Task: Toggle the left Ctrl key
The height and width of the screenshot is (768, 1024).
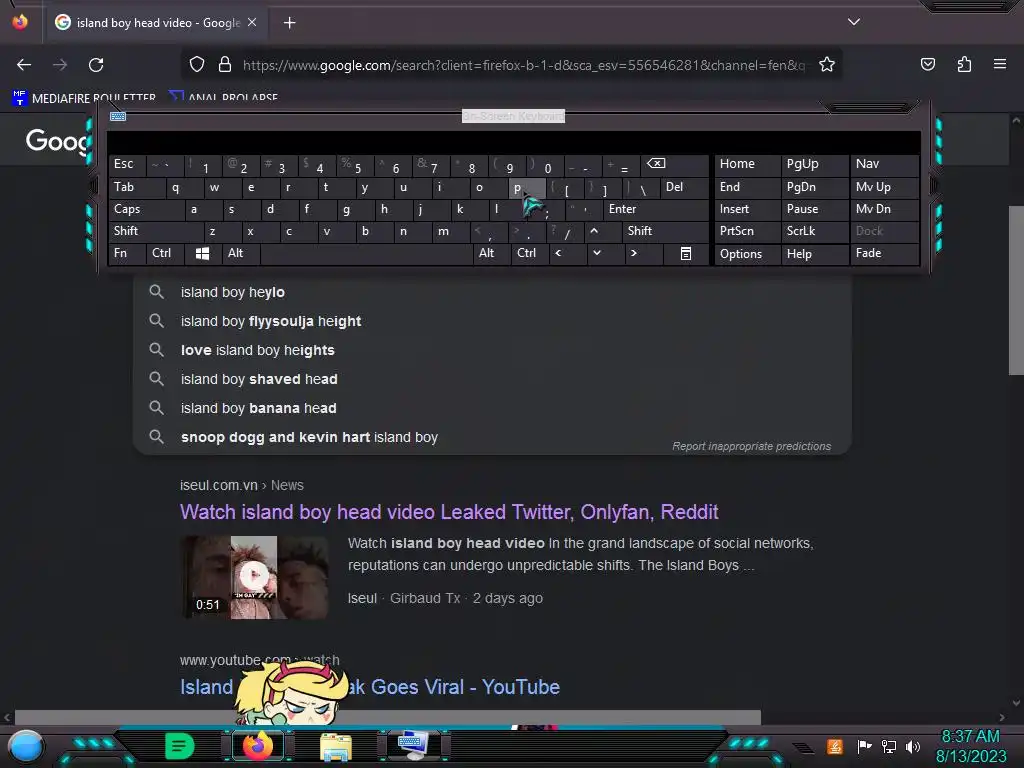Action: pyautogui.click(x=166, y=253)
